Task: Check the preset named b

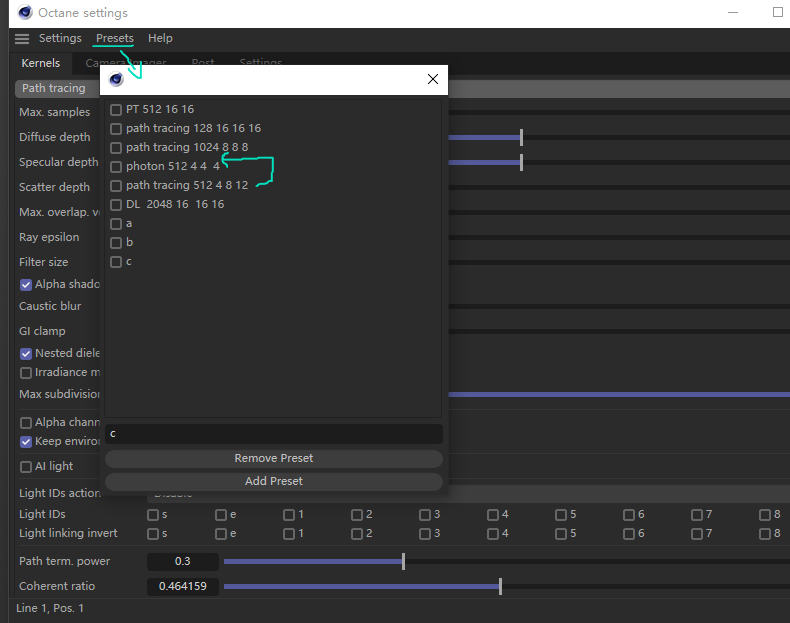Action: click(x=116, y=243)
